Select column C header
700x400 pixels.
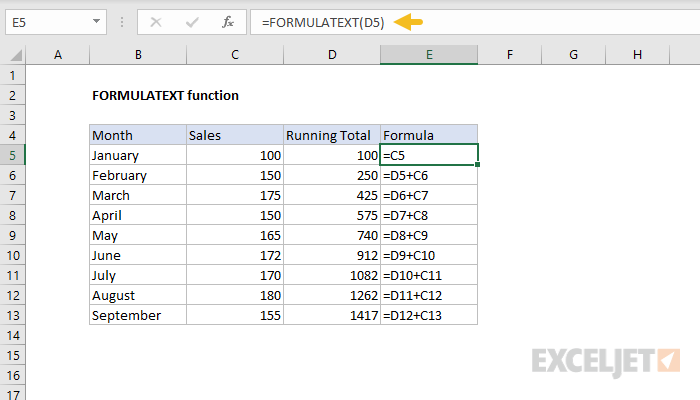pos(234,54)
